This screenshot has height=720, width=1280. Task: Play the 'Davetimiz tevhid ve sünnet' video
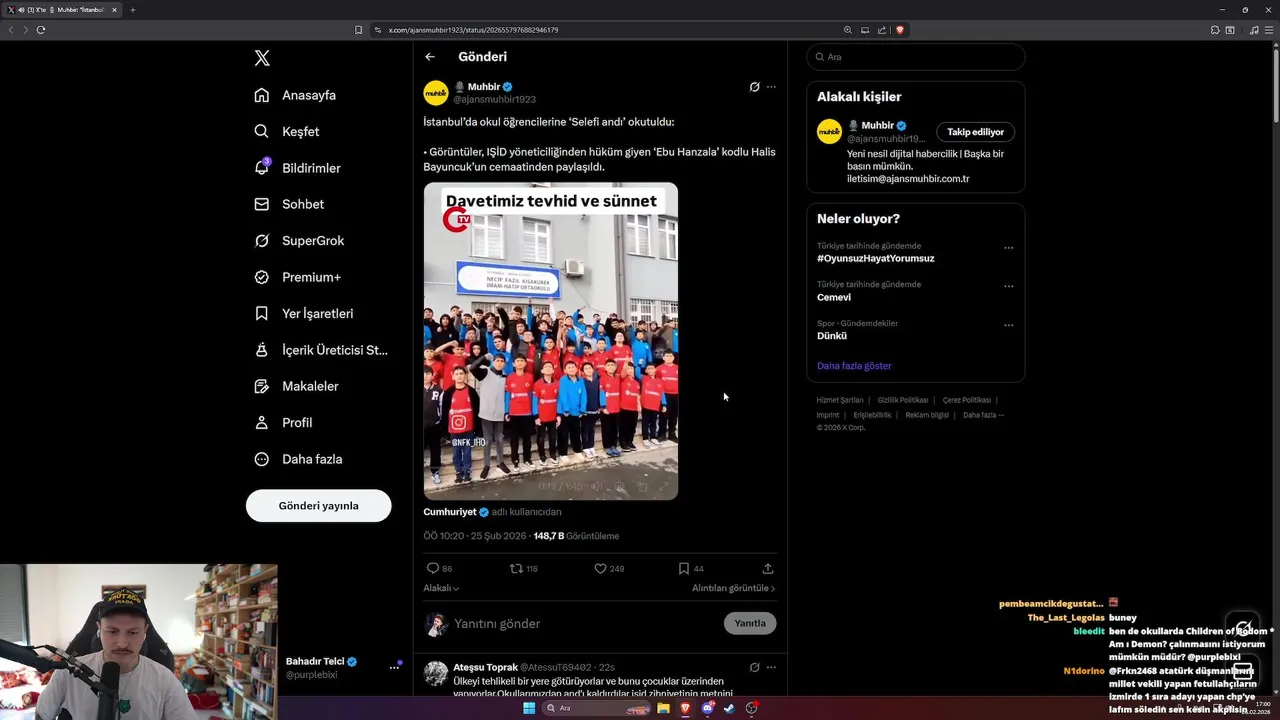point(551,341)
